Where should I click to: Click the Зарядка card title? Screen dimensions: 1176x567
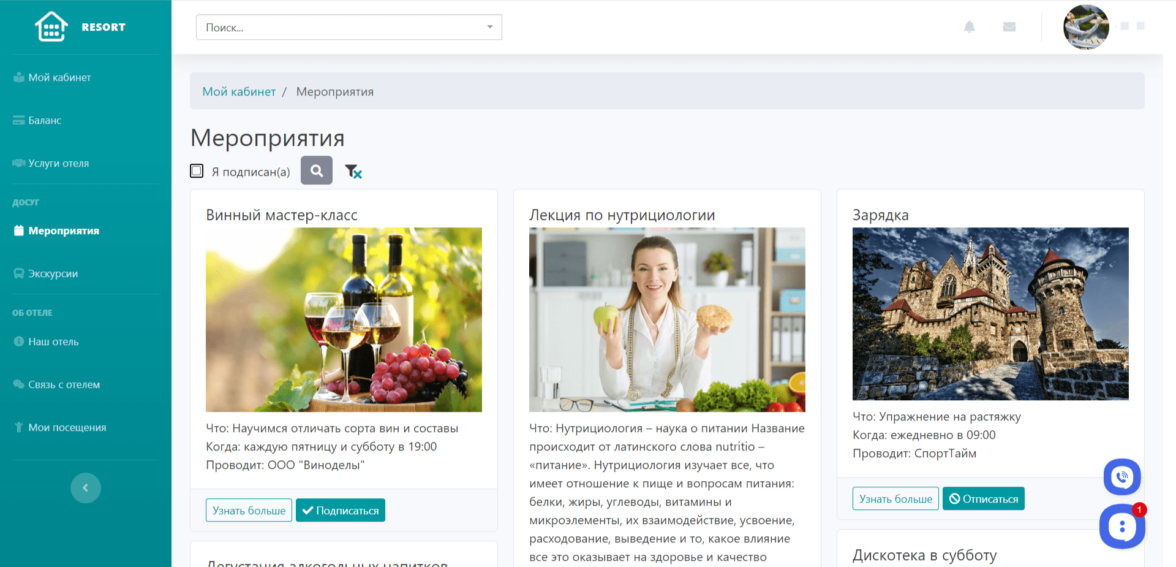pyautogui.click(x=880, y=215)
